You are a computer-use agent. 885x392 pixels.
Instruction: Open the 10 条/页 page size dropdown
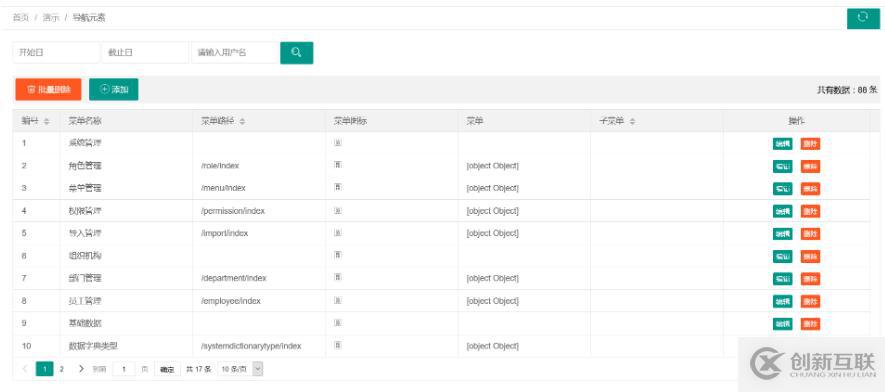[240, 369]
